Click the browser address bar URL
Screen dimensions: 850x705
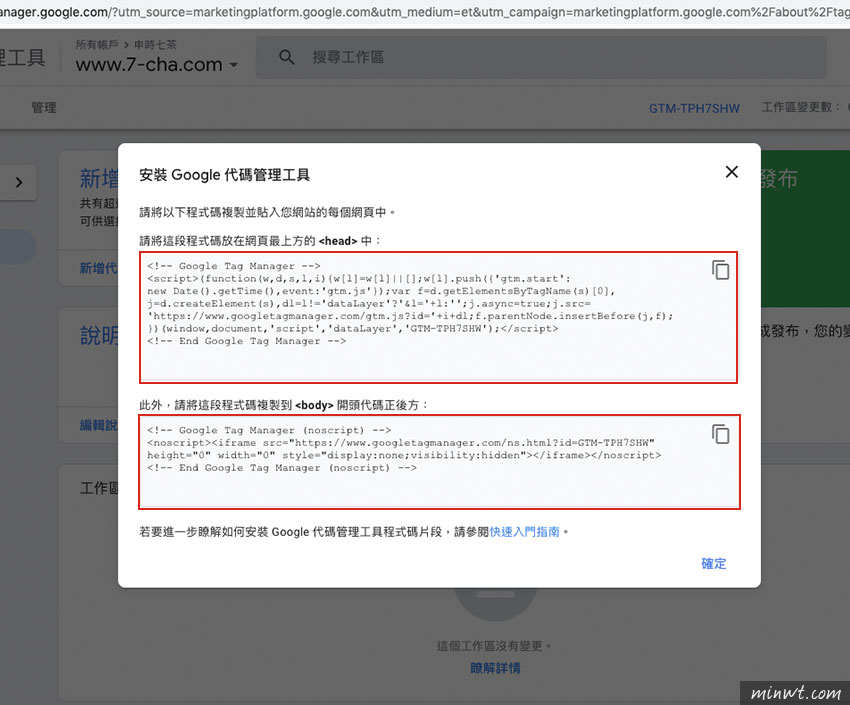pyautogui.click(x=425, y=12)
